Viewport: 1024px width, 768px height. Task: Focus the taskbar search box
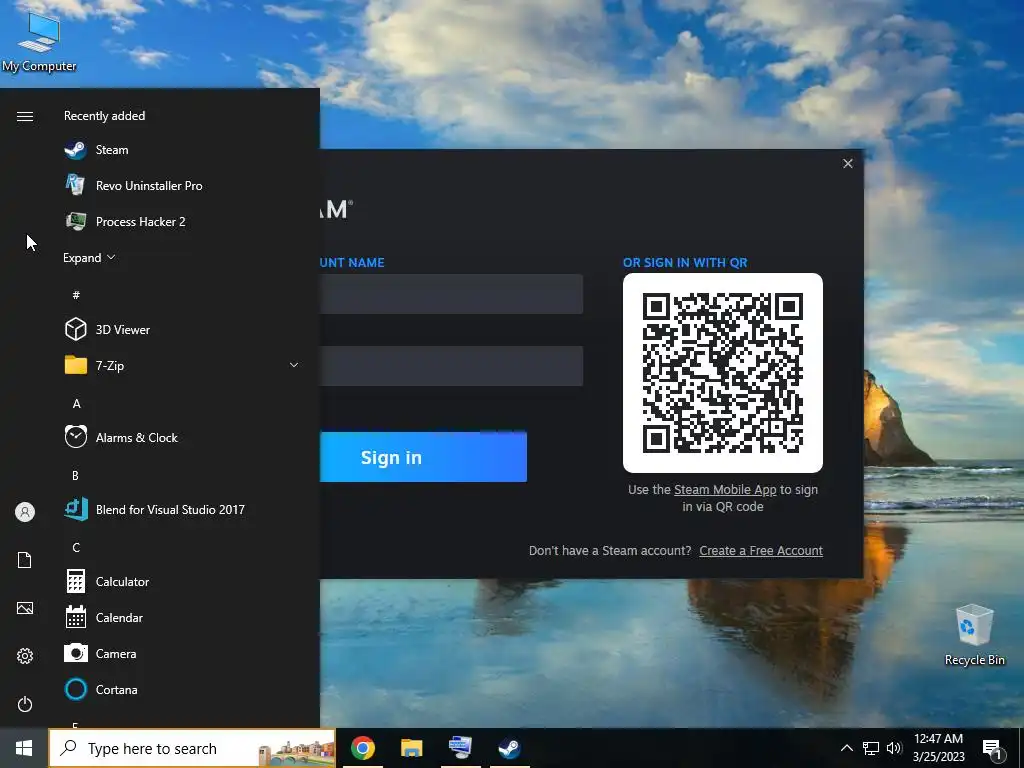[x=192, y=748]
